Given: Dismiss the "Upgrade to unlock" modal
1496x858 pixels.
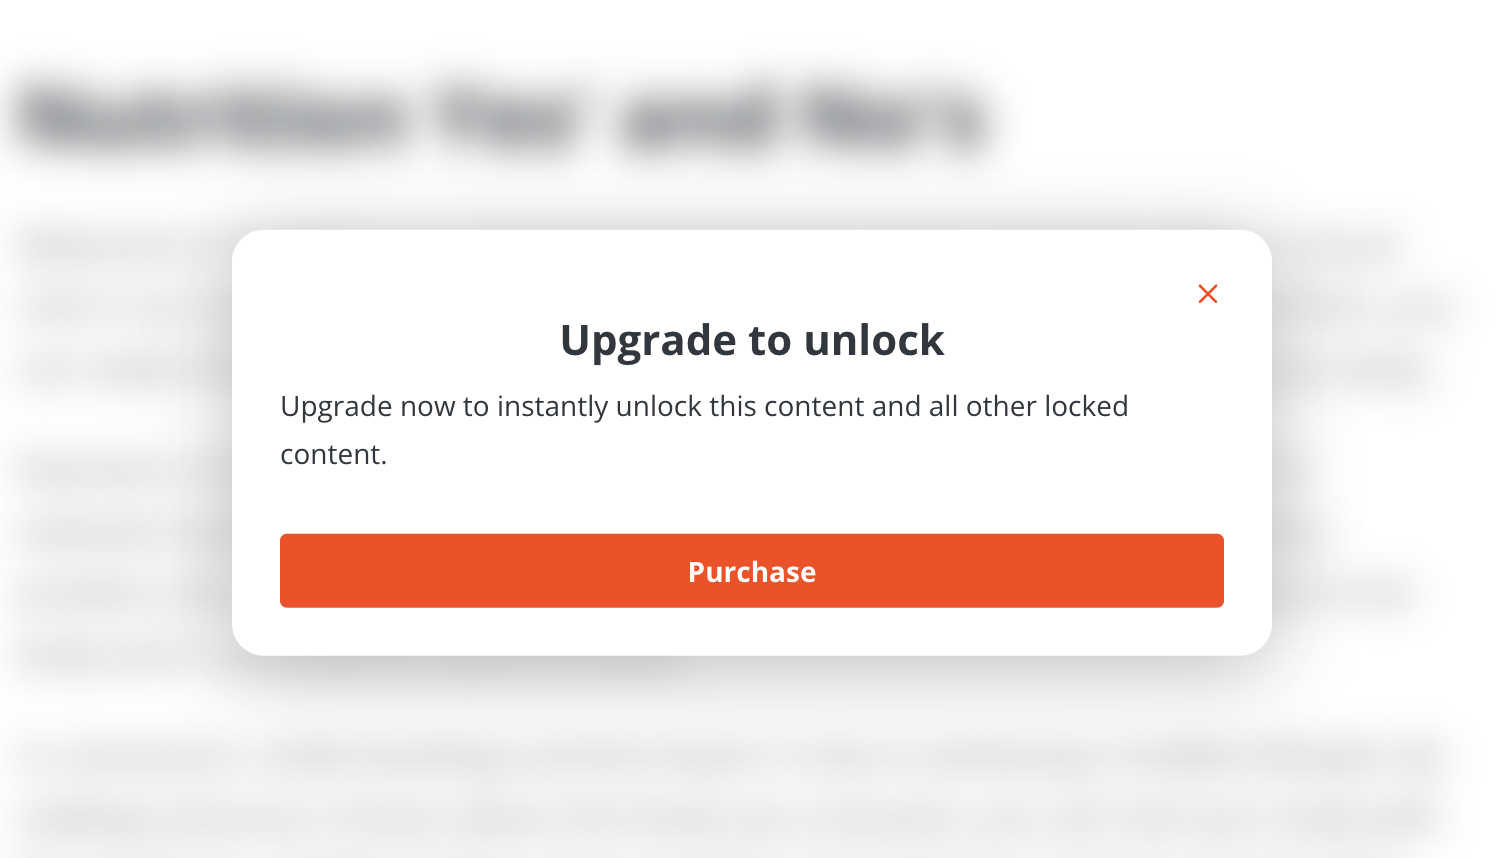Looking at the screenshot, I should coord(1208,294).
